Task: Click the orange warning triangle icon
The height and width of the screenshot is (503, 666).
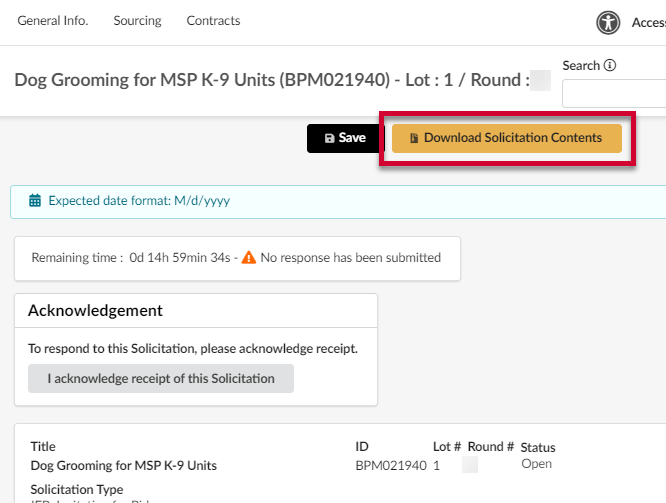Action: [x=248, y=257]
